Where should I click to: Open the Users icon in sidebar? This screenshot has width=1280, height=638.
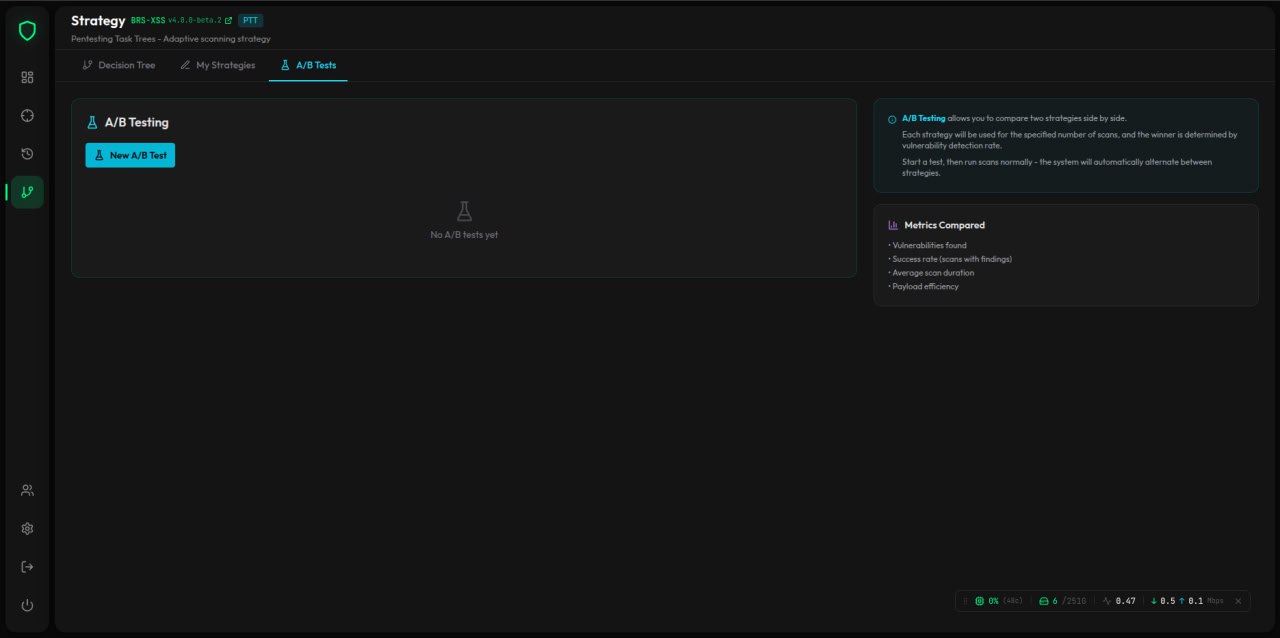click(27, 490)
